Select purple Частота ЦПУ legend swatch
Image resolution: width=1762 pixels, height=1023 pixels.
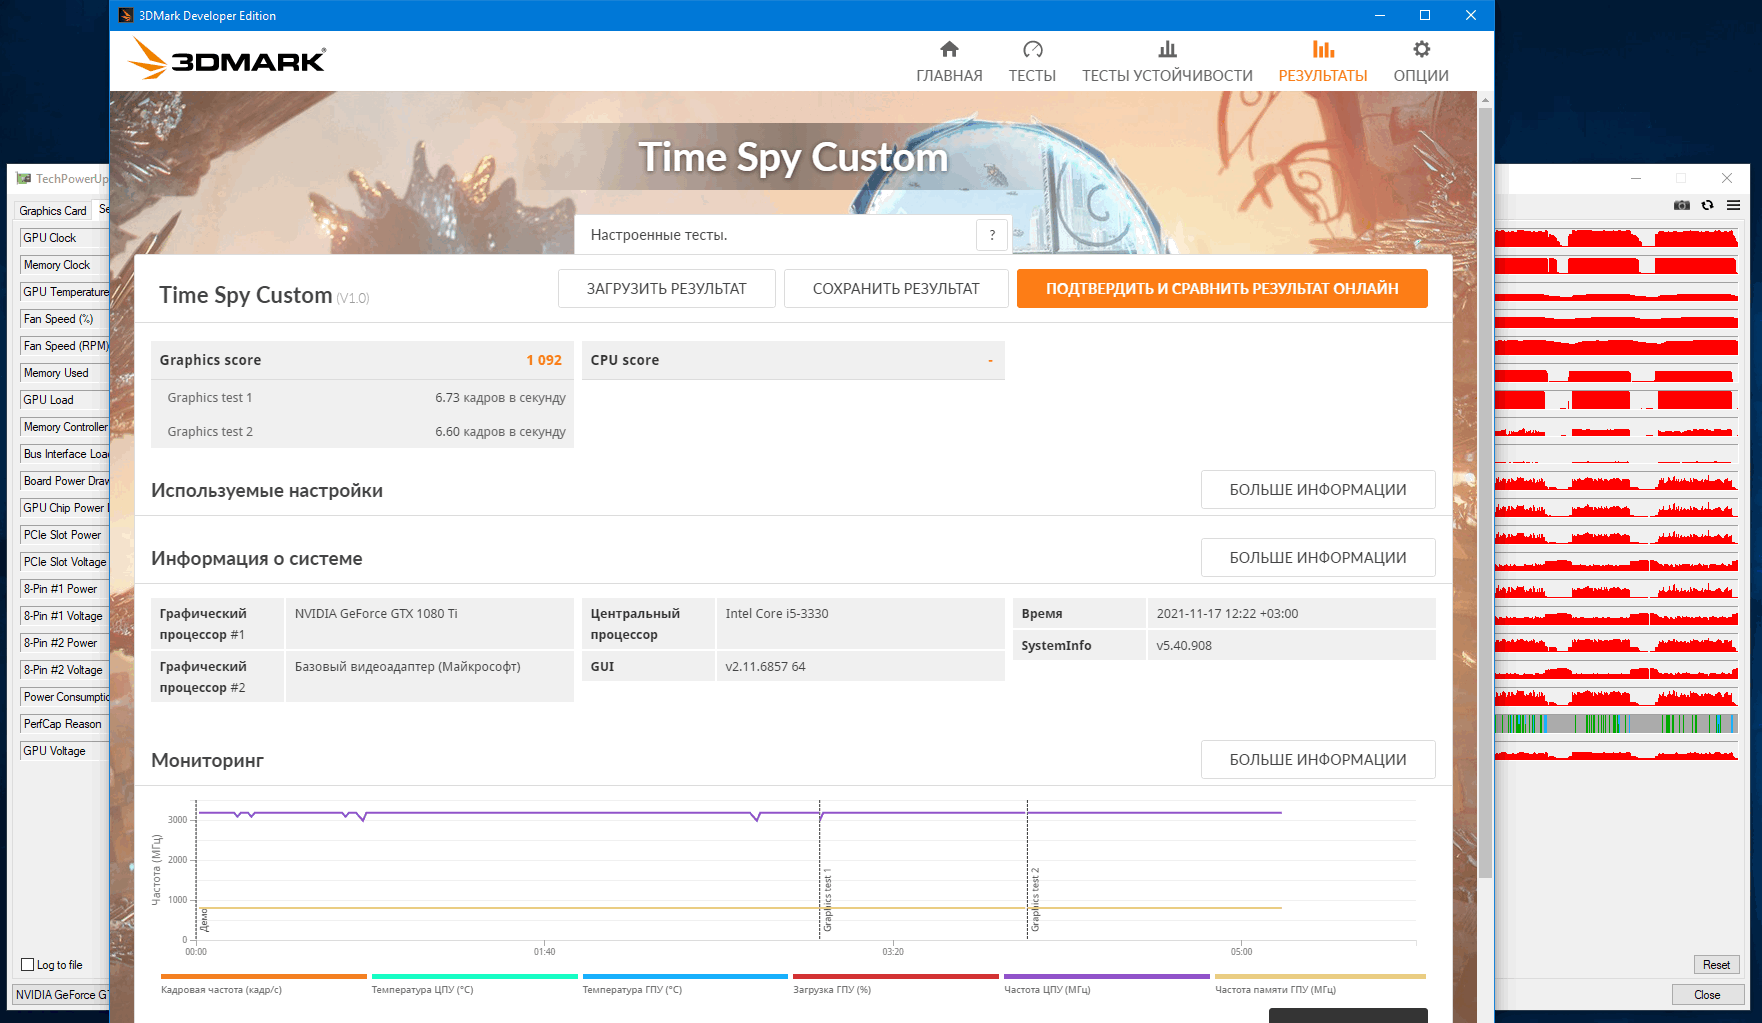(x=1107, y=977)
